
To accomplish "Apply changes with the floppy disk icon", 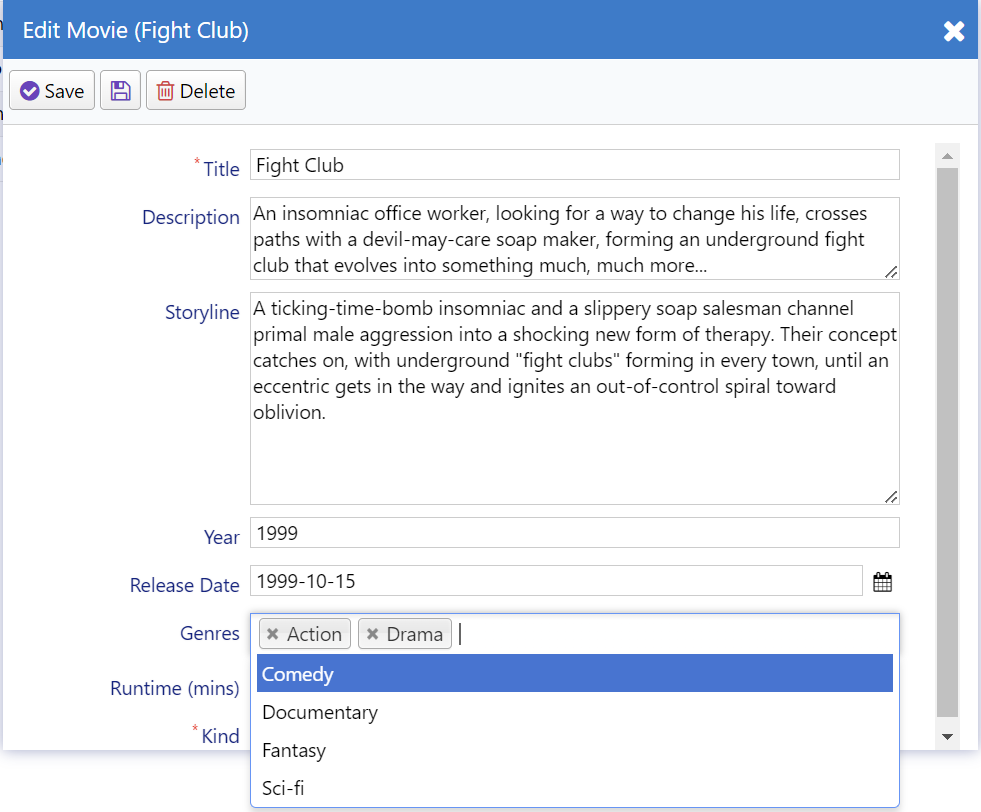I will [120, 90].
